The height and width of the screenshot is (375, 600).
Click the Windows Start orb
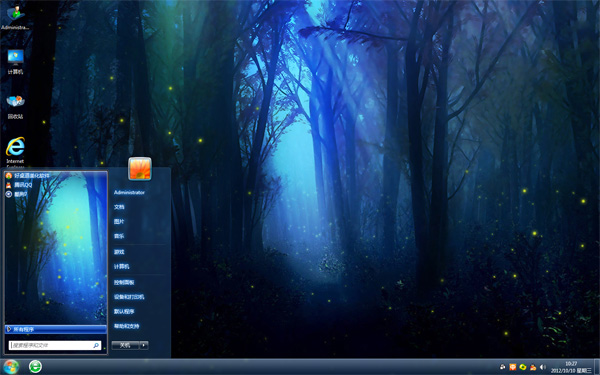point(11,367)
